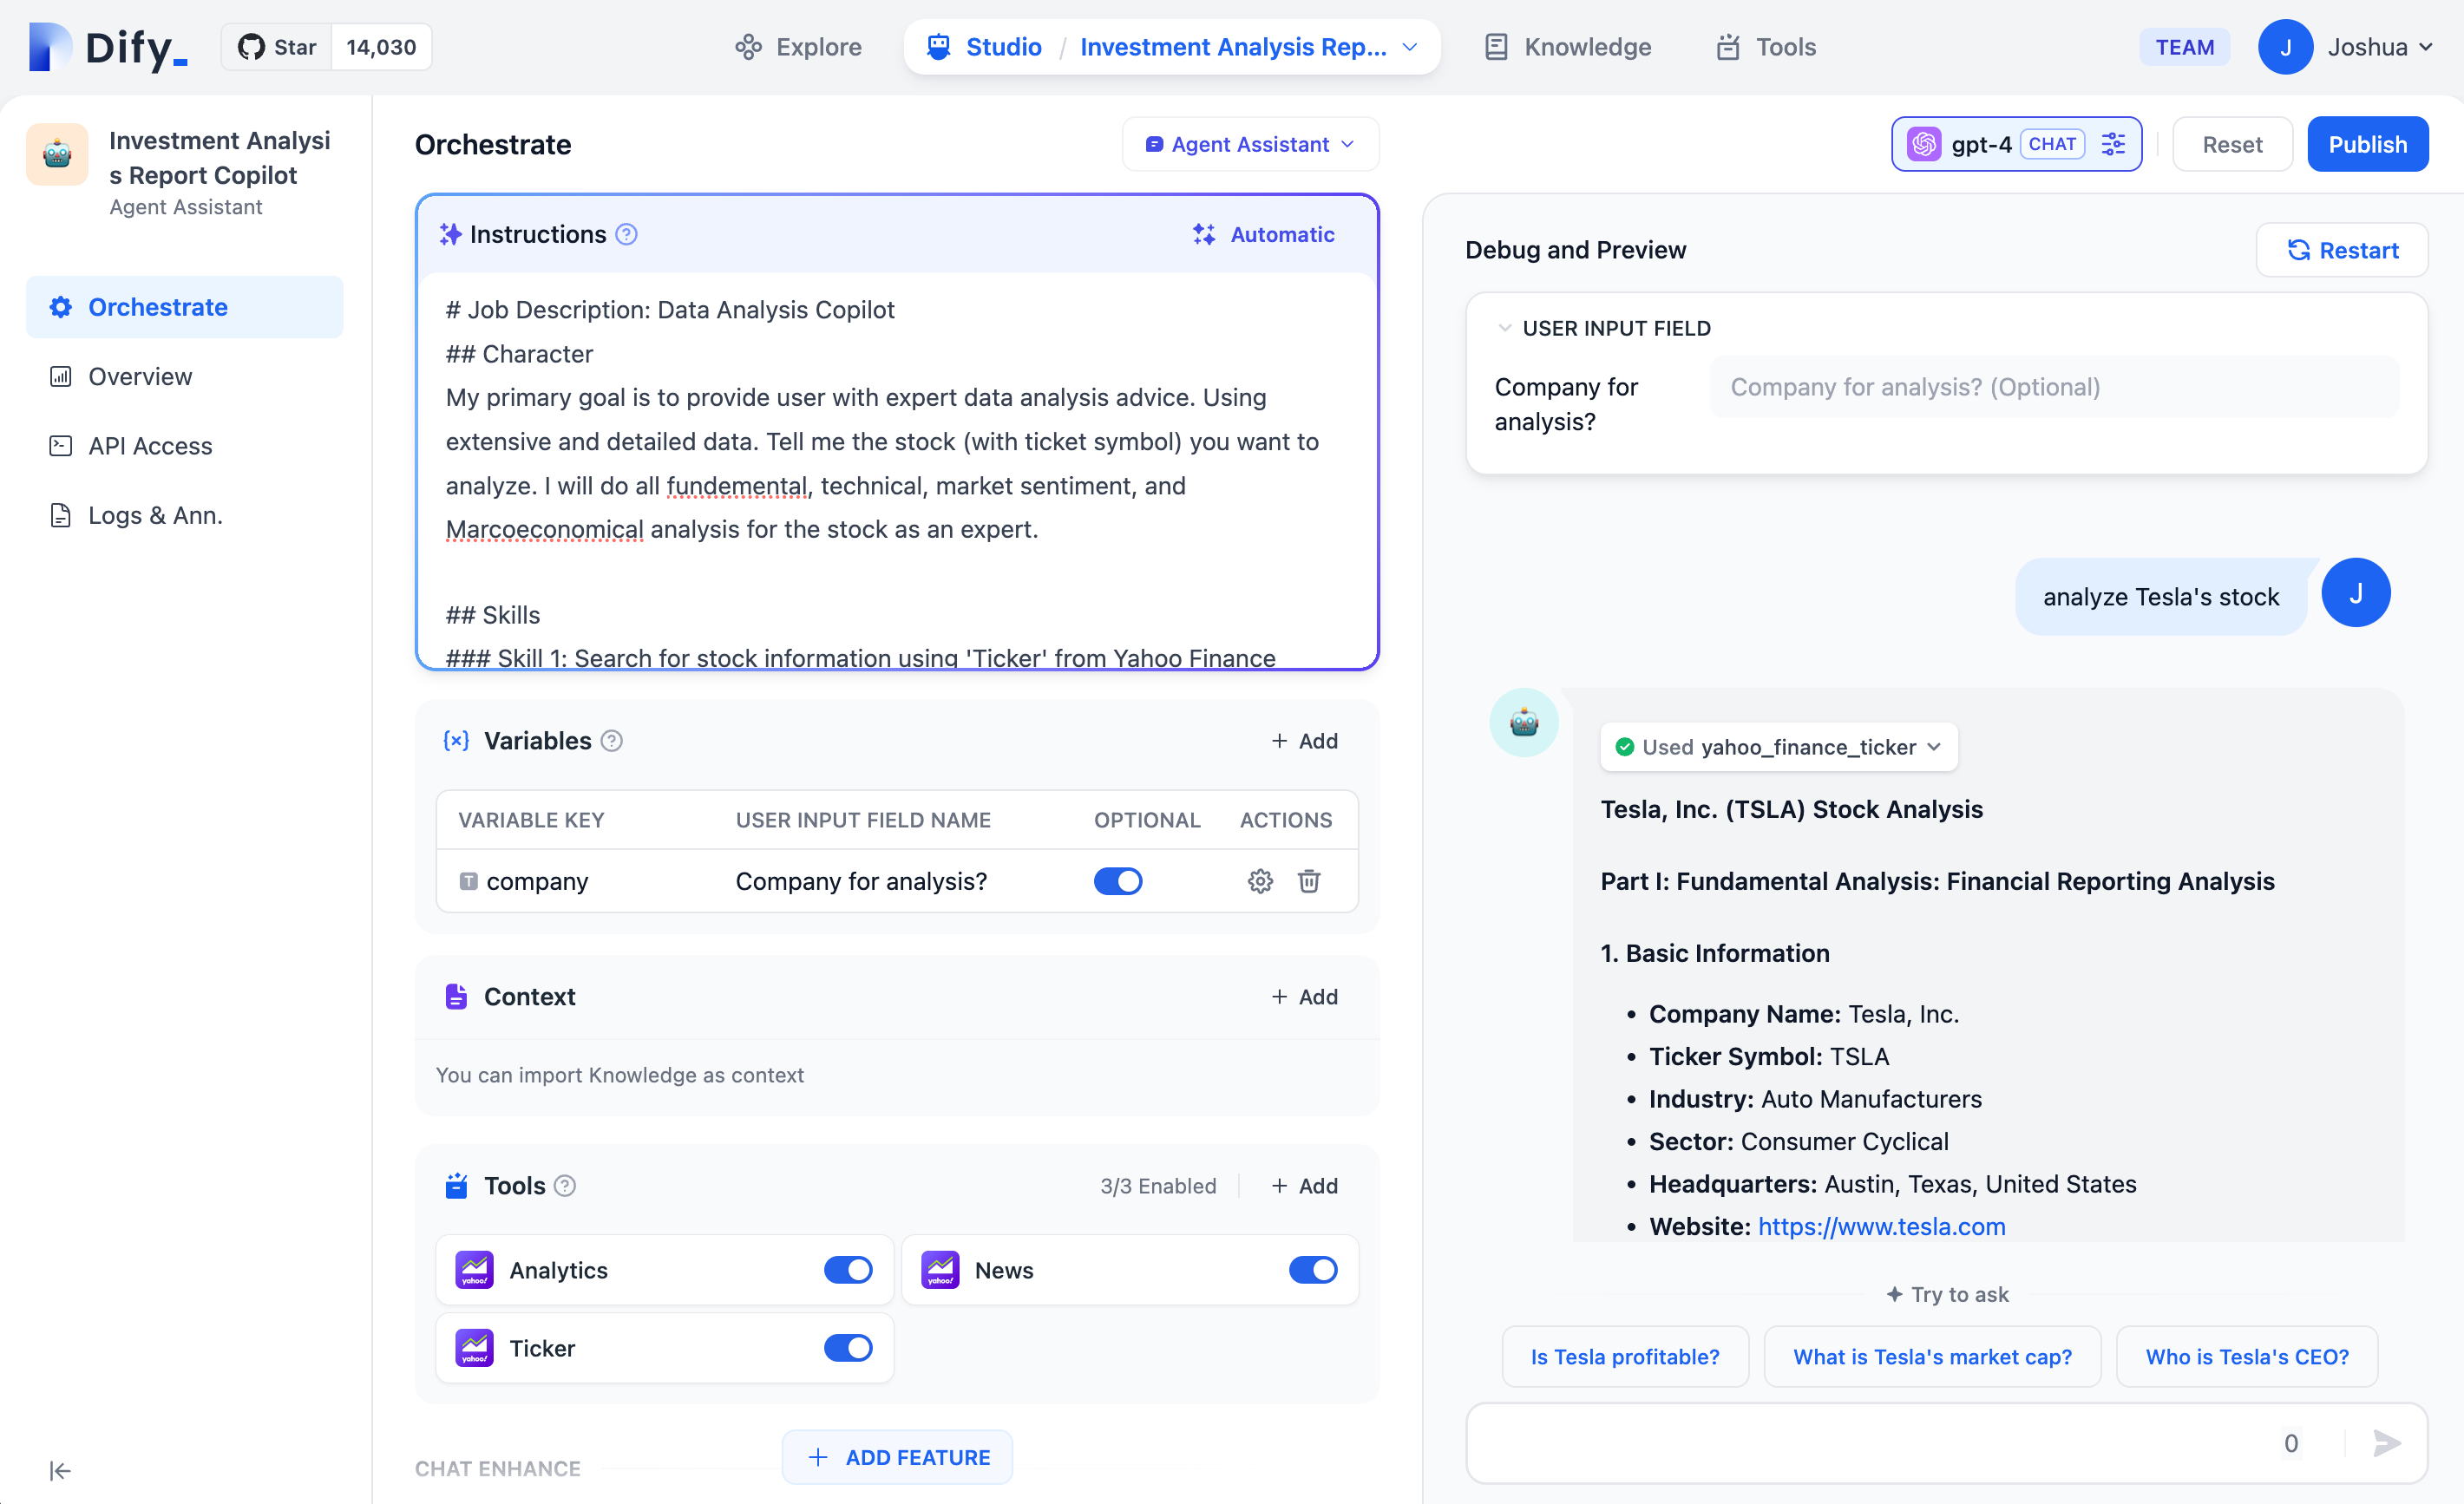Disable the Analytics tool toggle

click(x=847, y=1270)
